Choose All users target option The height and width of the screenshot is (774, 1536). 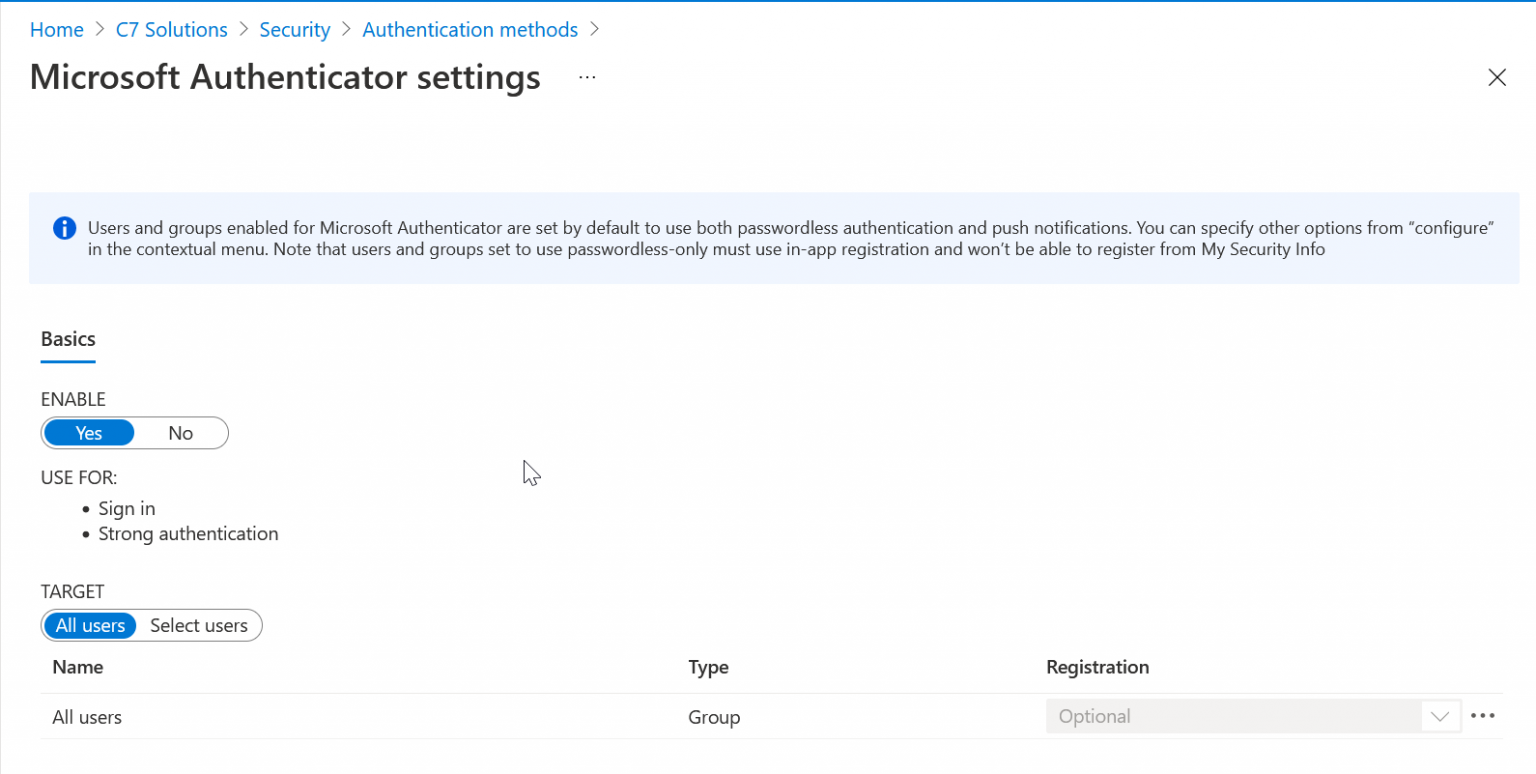90,626
